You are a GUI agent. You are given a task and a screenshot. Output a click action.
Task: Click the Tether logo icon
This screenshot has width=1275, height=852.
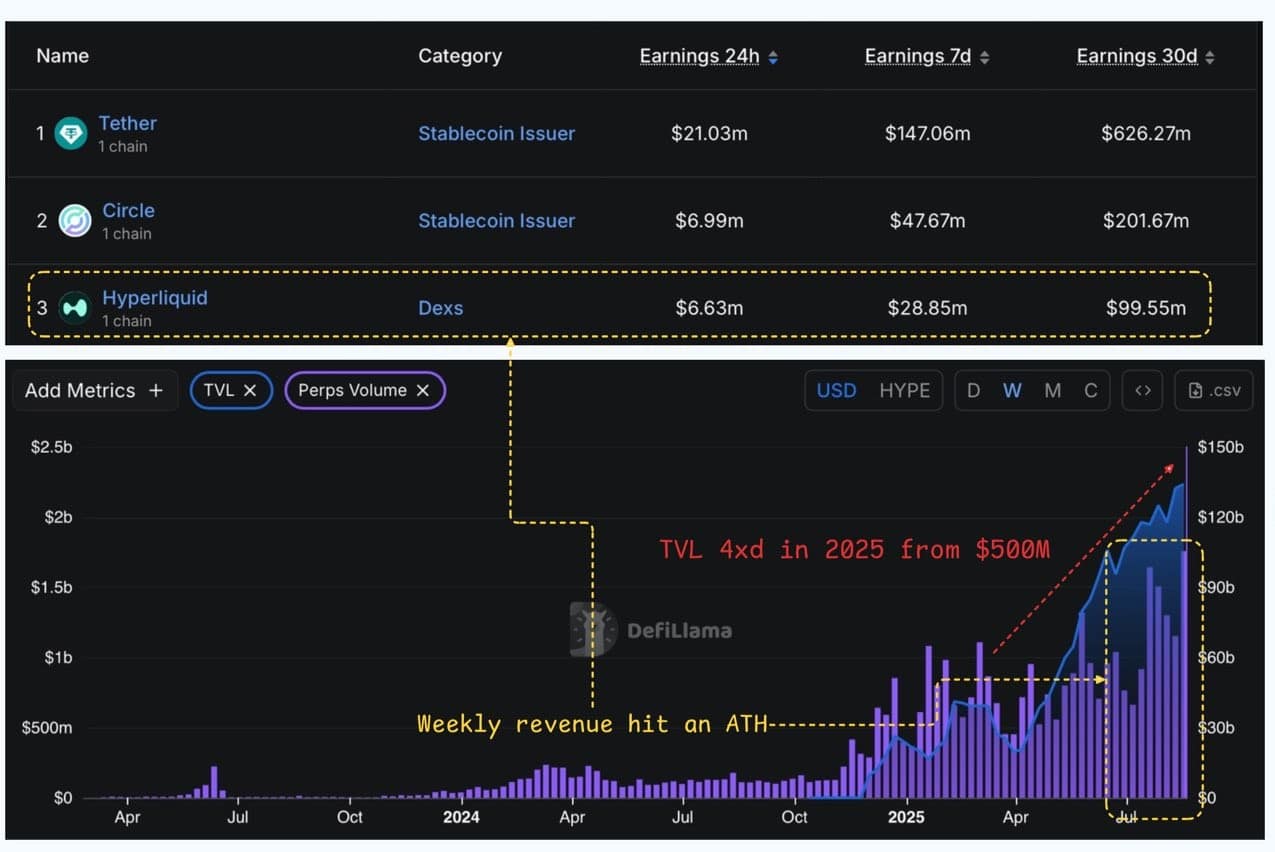coord(71,133)
